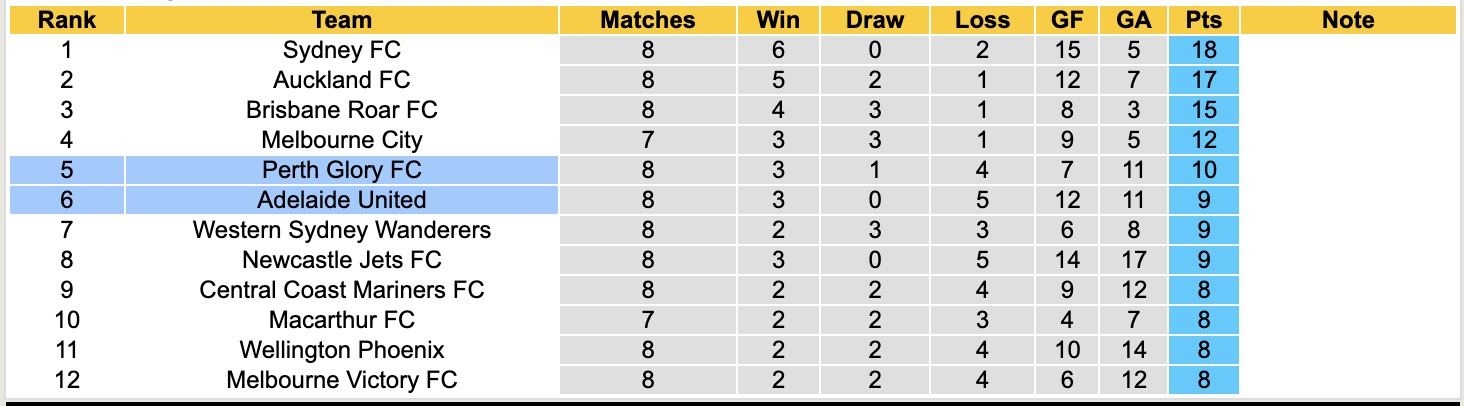Select the GA column header
This screenshot has width=1464, height=406.
point(1133,20)
